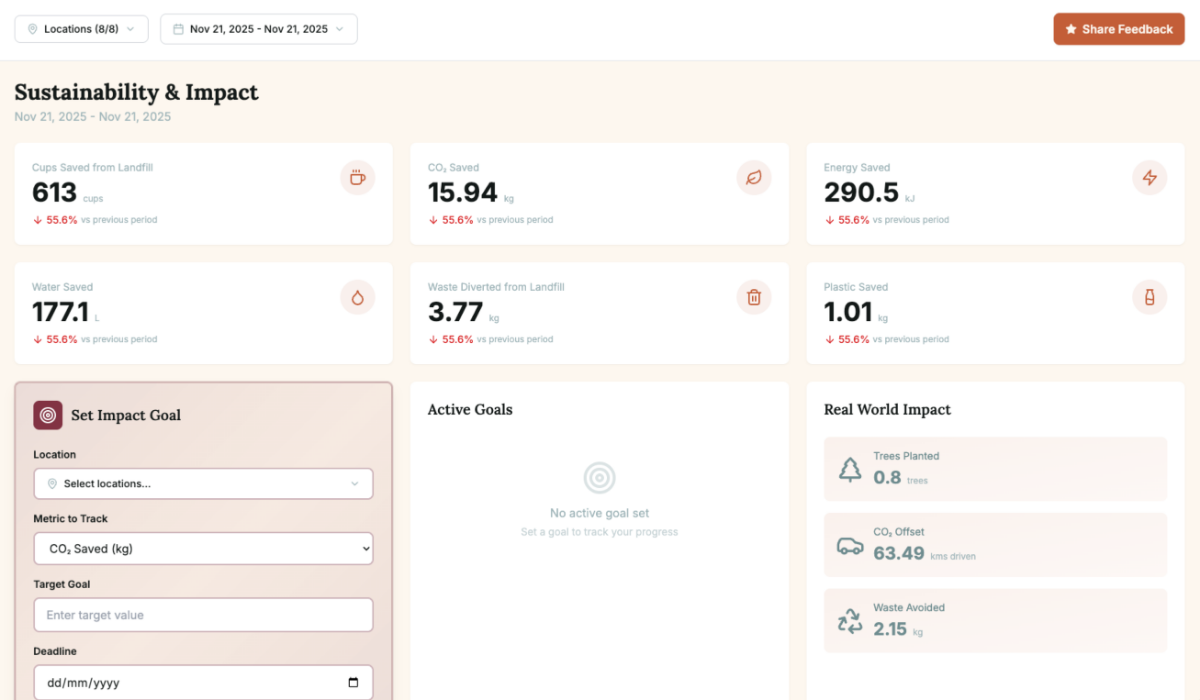The width and height of the screenshot is (1200, 700).
Task: Click the coffee cup icon on Cups Saved card
Action: (357, 177)
